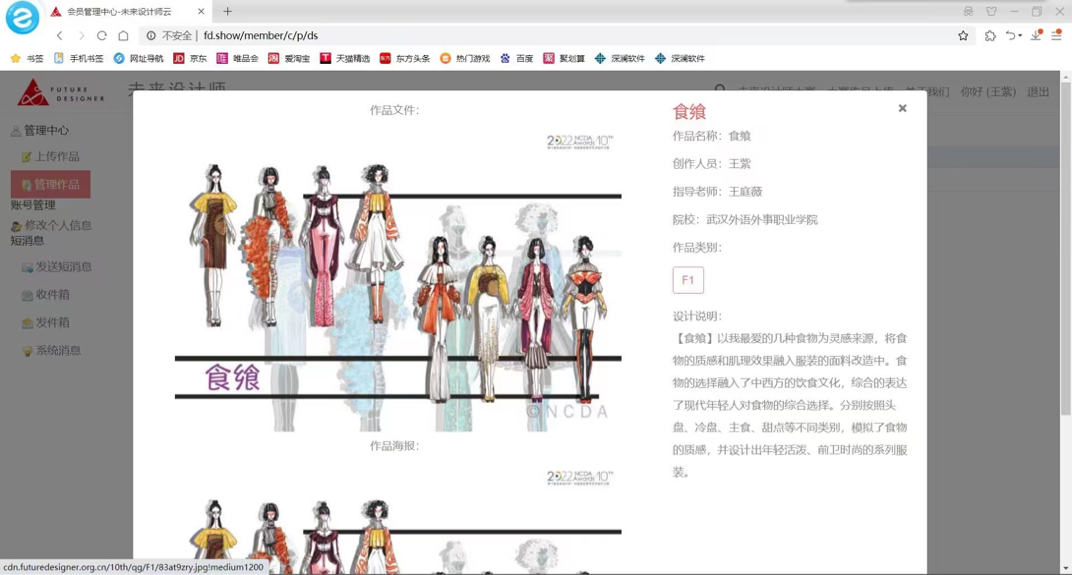Reload the page with refresh icon
The image size is (1072, 575).
tap(102, 35)
